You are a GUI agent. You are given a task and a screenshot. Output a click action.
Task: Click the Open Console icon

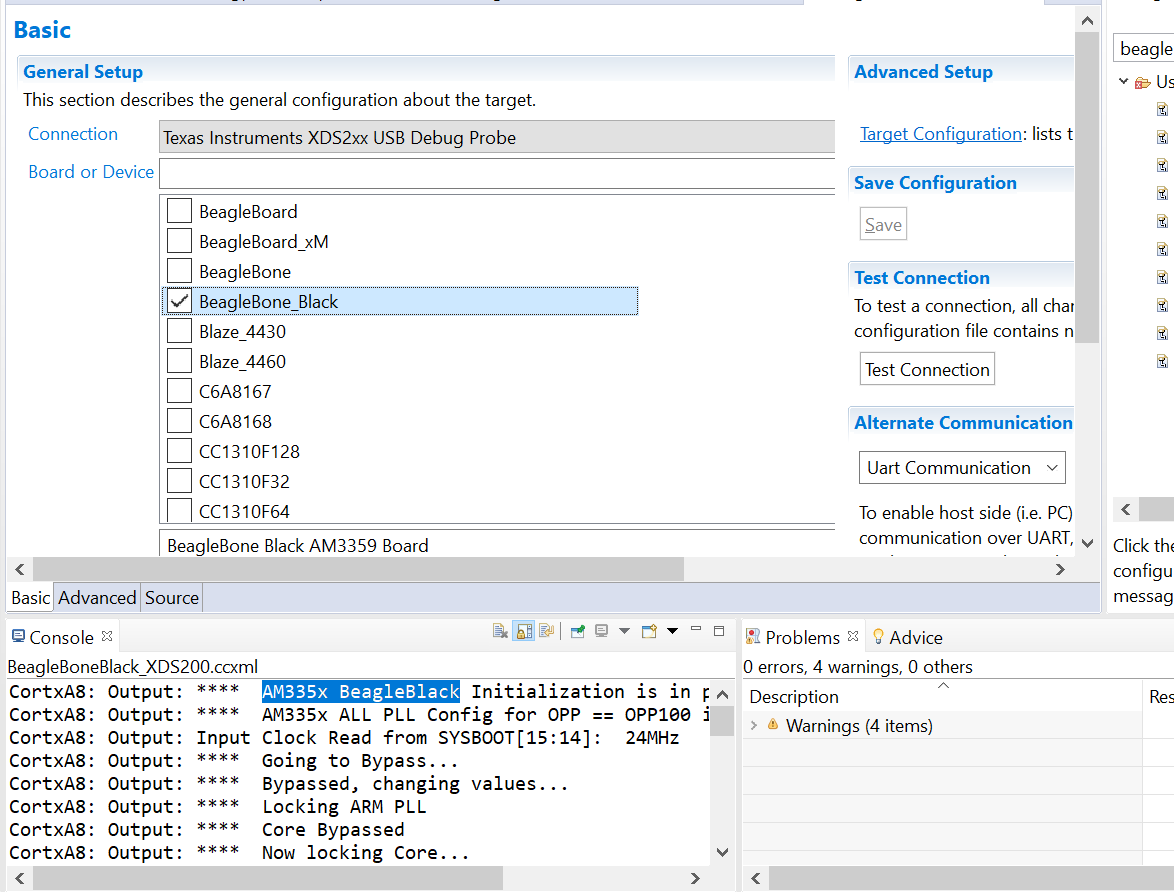pyautogui.click(x=649, y=631)
